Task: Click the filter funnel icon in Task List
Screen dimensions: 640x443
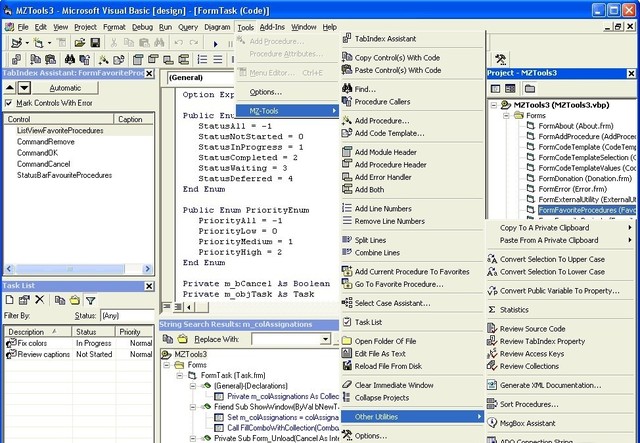Action: [90, 301]
